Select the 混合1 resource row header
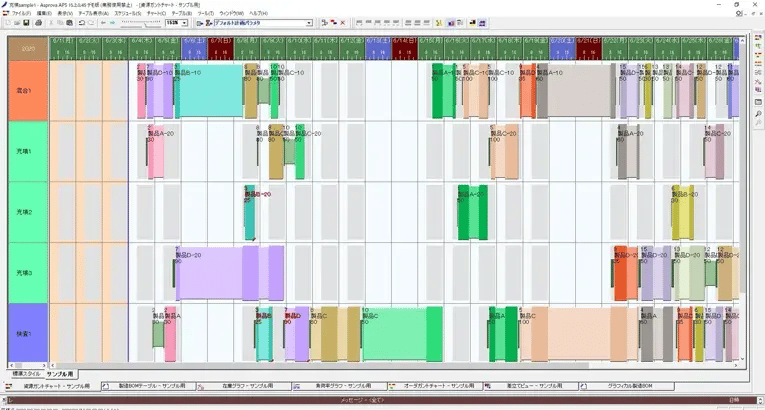Image resolution: width=765 pixels, height=410 pixels. click(x=26, y=91)
